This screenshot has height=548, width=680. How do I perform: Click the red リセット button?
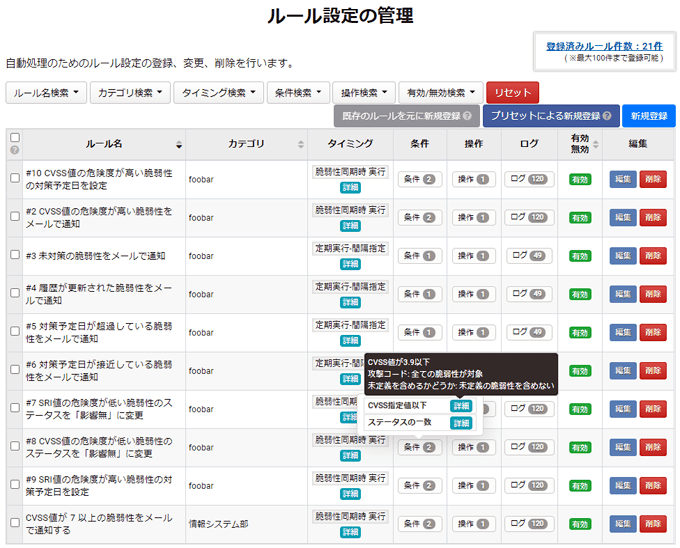[512, 93]
